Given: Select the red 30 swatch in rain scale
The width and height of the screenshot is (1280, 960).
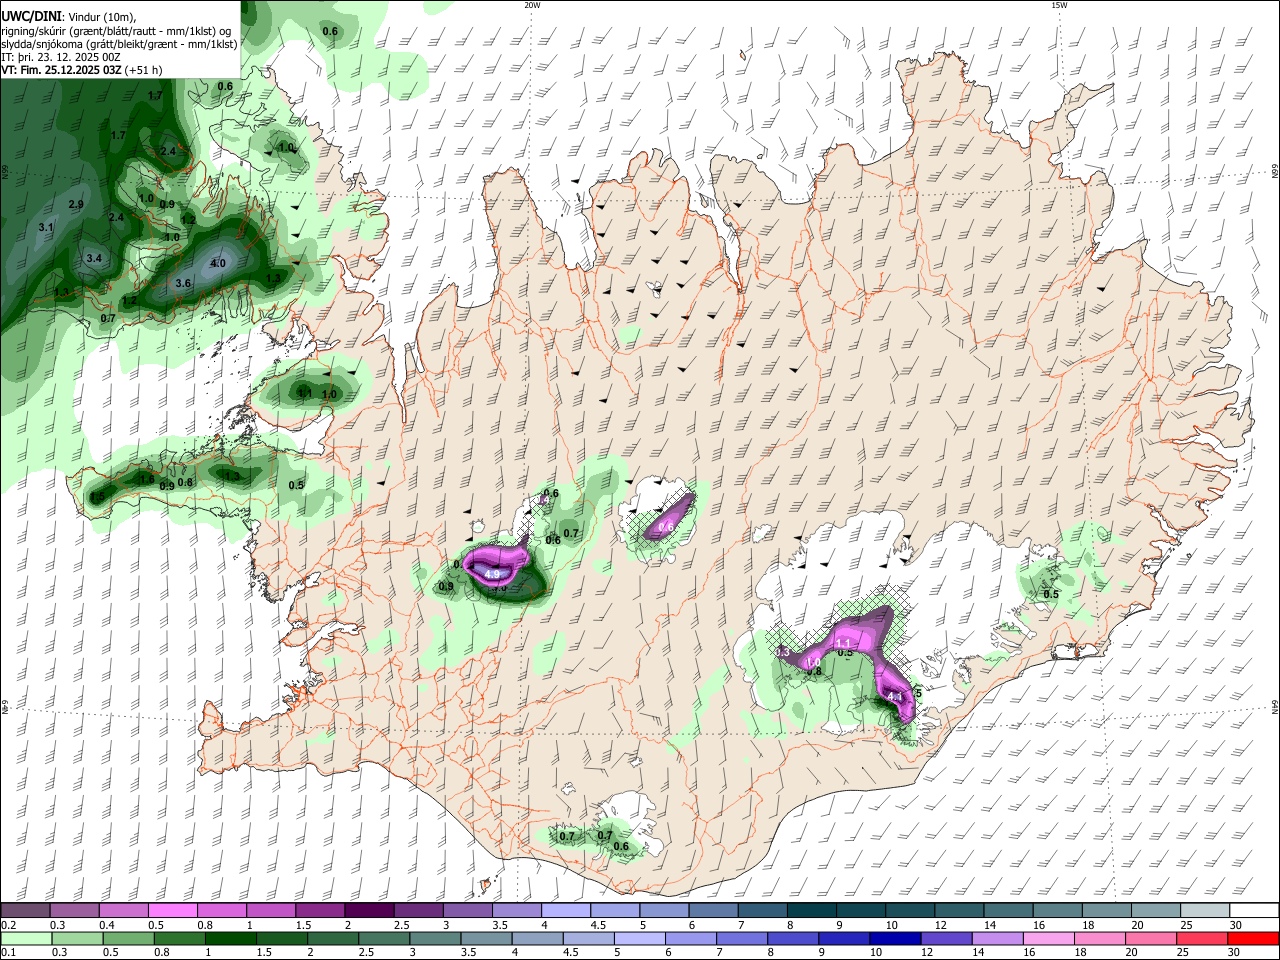Looking at the screenshot, I should (x=1253, y=939).
